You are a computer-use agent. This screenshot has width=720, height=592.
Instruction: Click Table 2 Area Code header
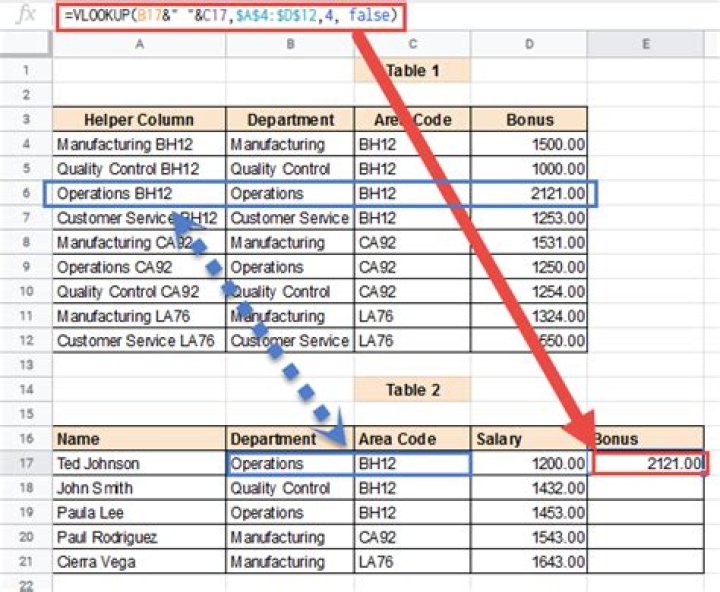[412, 439]
